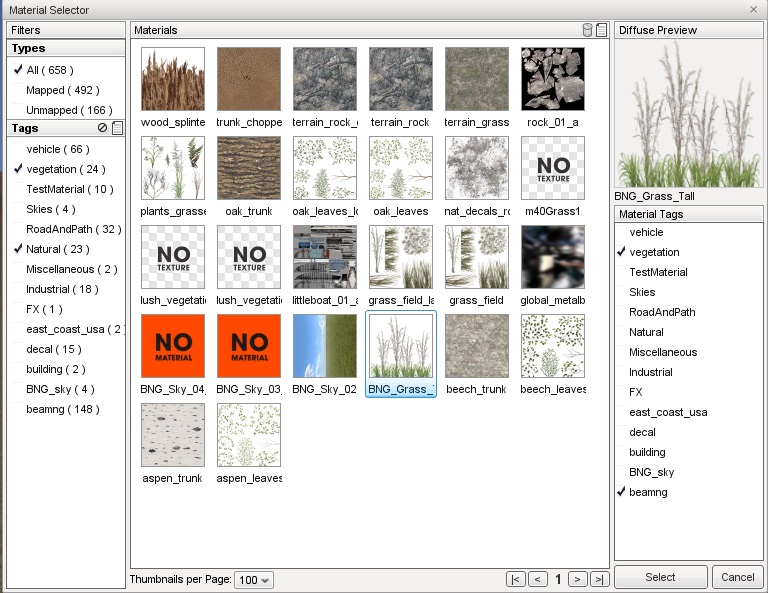Select the rock_01_a material thumbnail
The image size is (768, 593).
(x=553, y=79)
